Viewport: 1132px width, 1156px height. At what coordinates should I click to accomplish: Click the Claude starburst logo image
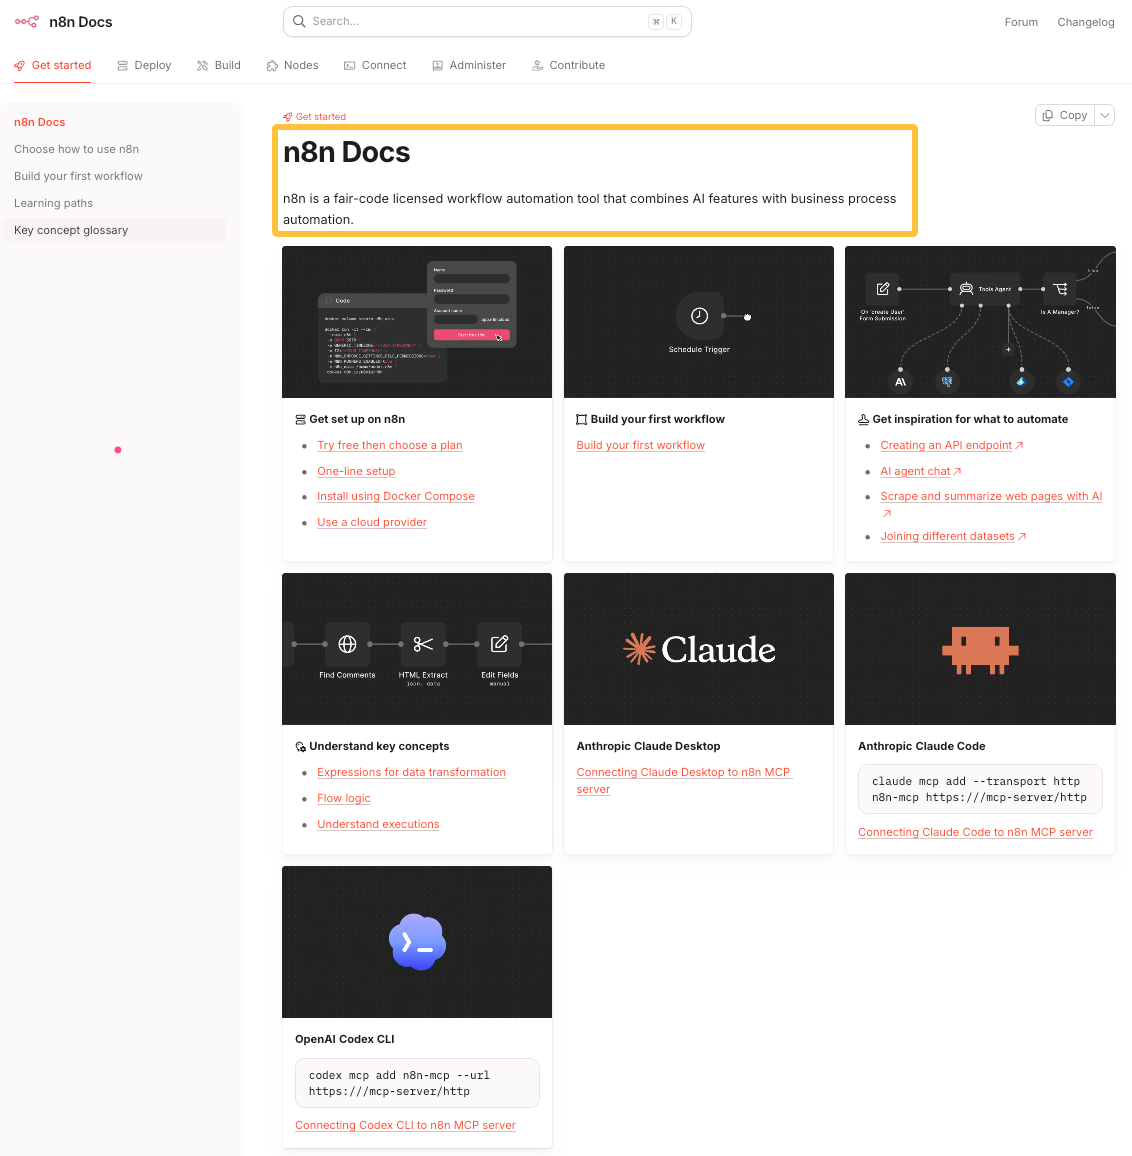[x=639, y=649]
